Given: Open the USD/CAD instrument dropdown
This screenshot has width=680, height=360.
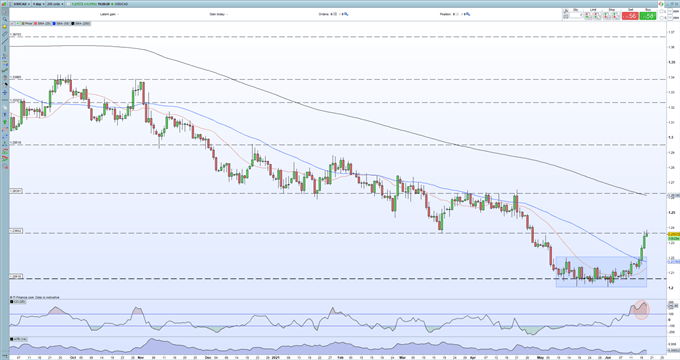Looking at the screenshot, I should coord(22,4).
